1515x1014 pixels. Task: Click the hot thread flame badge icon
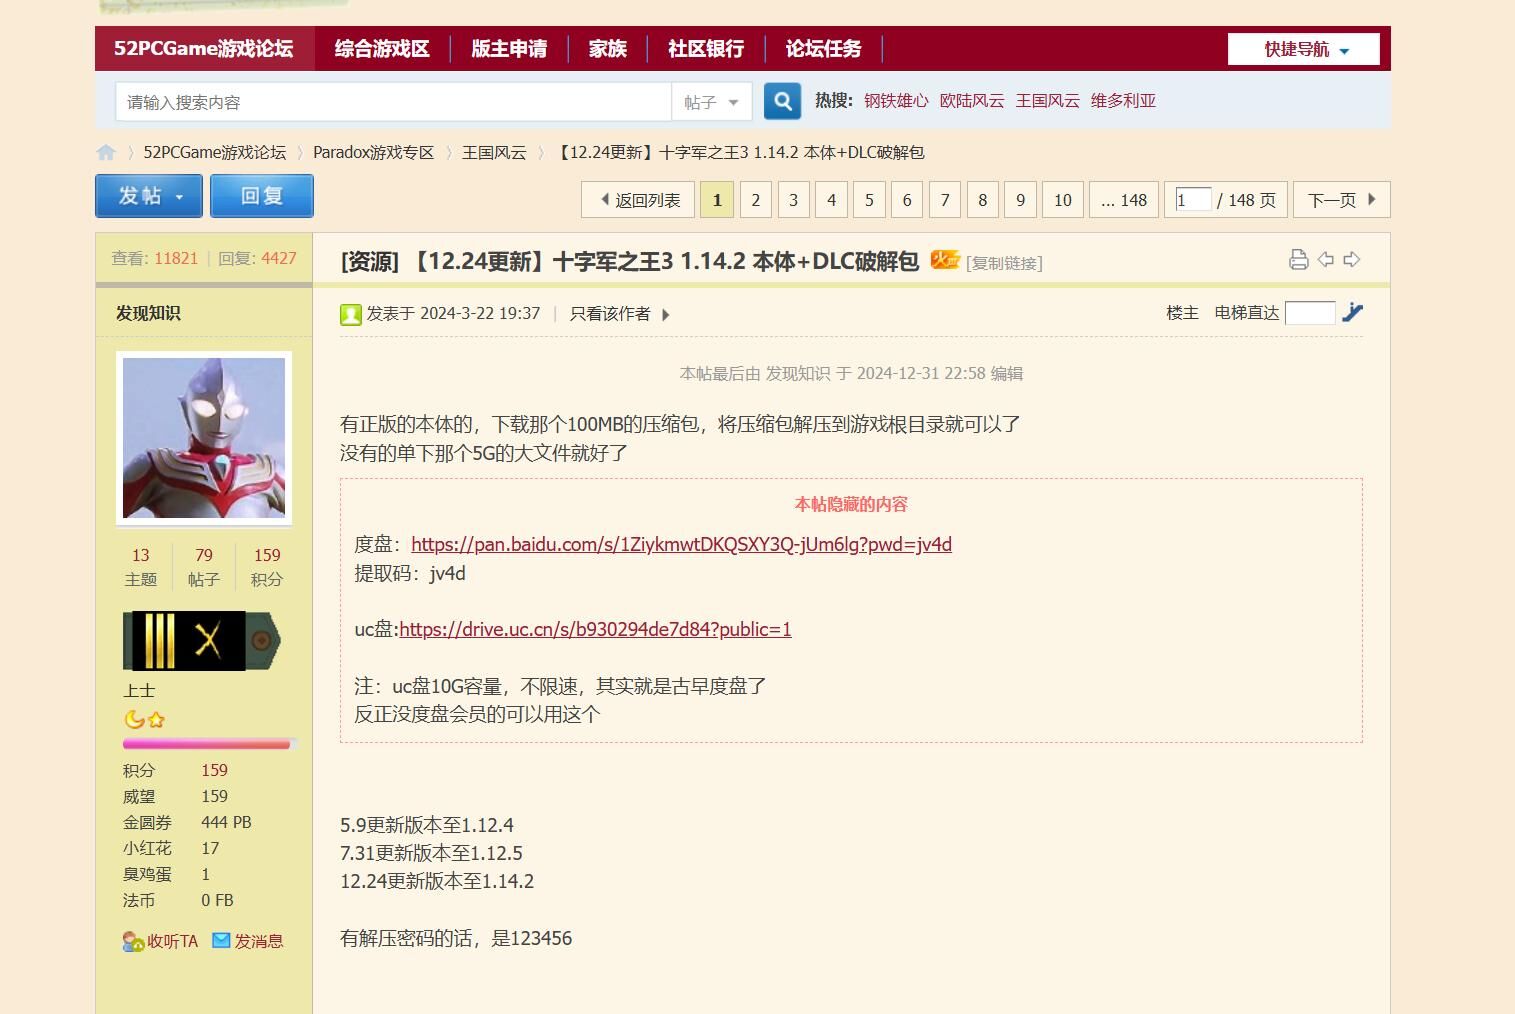point(944,260)
